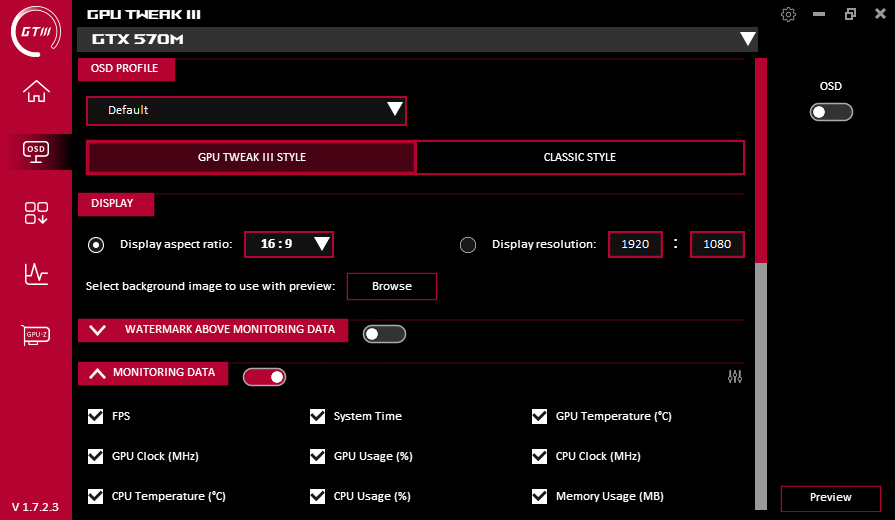Launch GPU-Z from the sidebar
The image size is (895, 520).
click(36, 334)
